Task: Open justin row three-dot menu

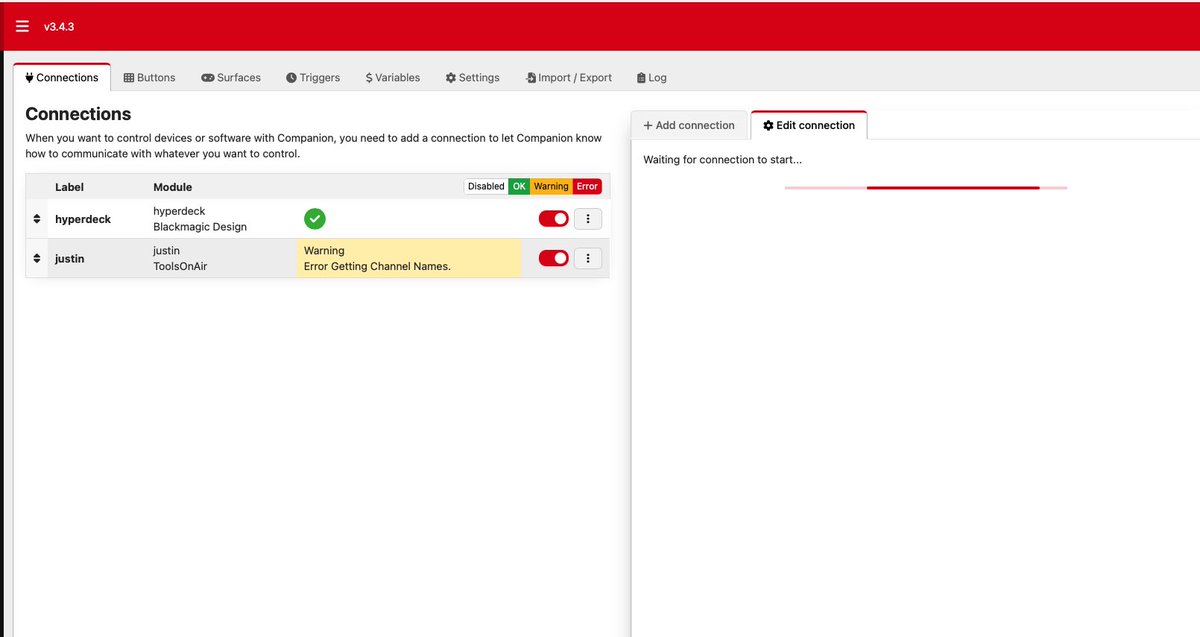Action: coord(588,258)
